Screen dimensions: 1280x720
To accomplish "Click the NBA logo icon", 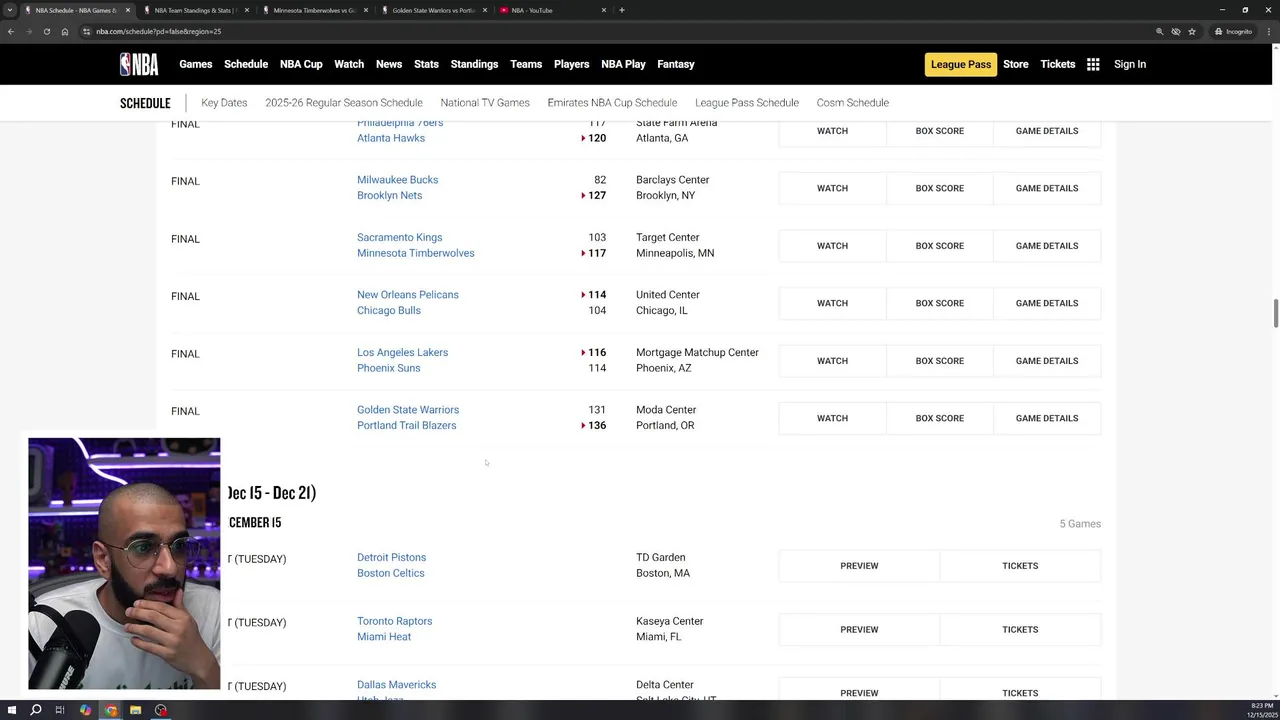I will click(x=139, y=64).
